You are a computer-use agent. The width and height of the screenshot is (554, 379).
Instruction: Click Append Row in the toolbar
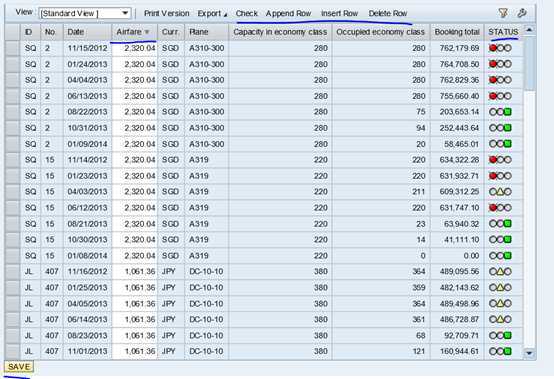pos(288,13)
